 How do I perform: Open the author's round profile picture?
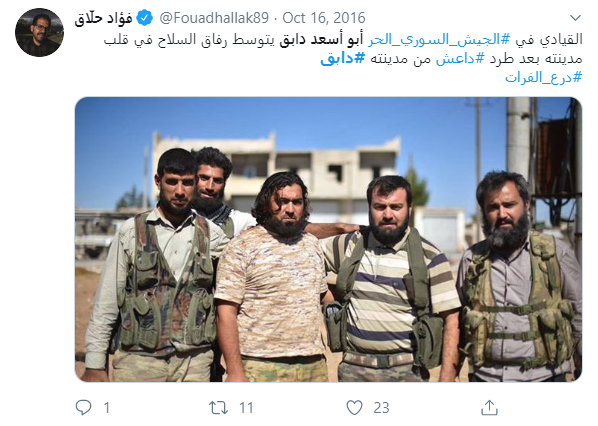[x=39, y=32]
